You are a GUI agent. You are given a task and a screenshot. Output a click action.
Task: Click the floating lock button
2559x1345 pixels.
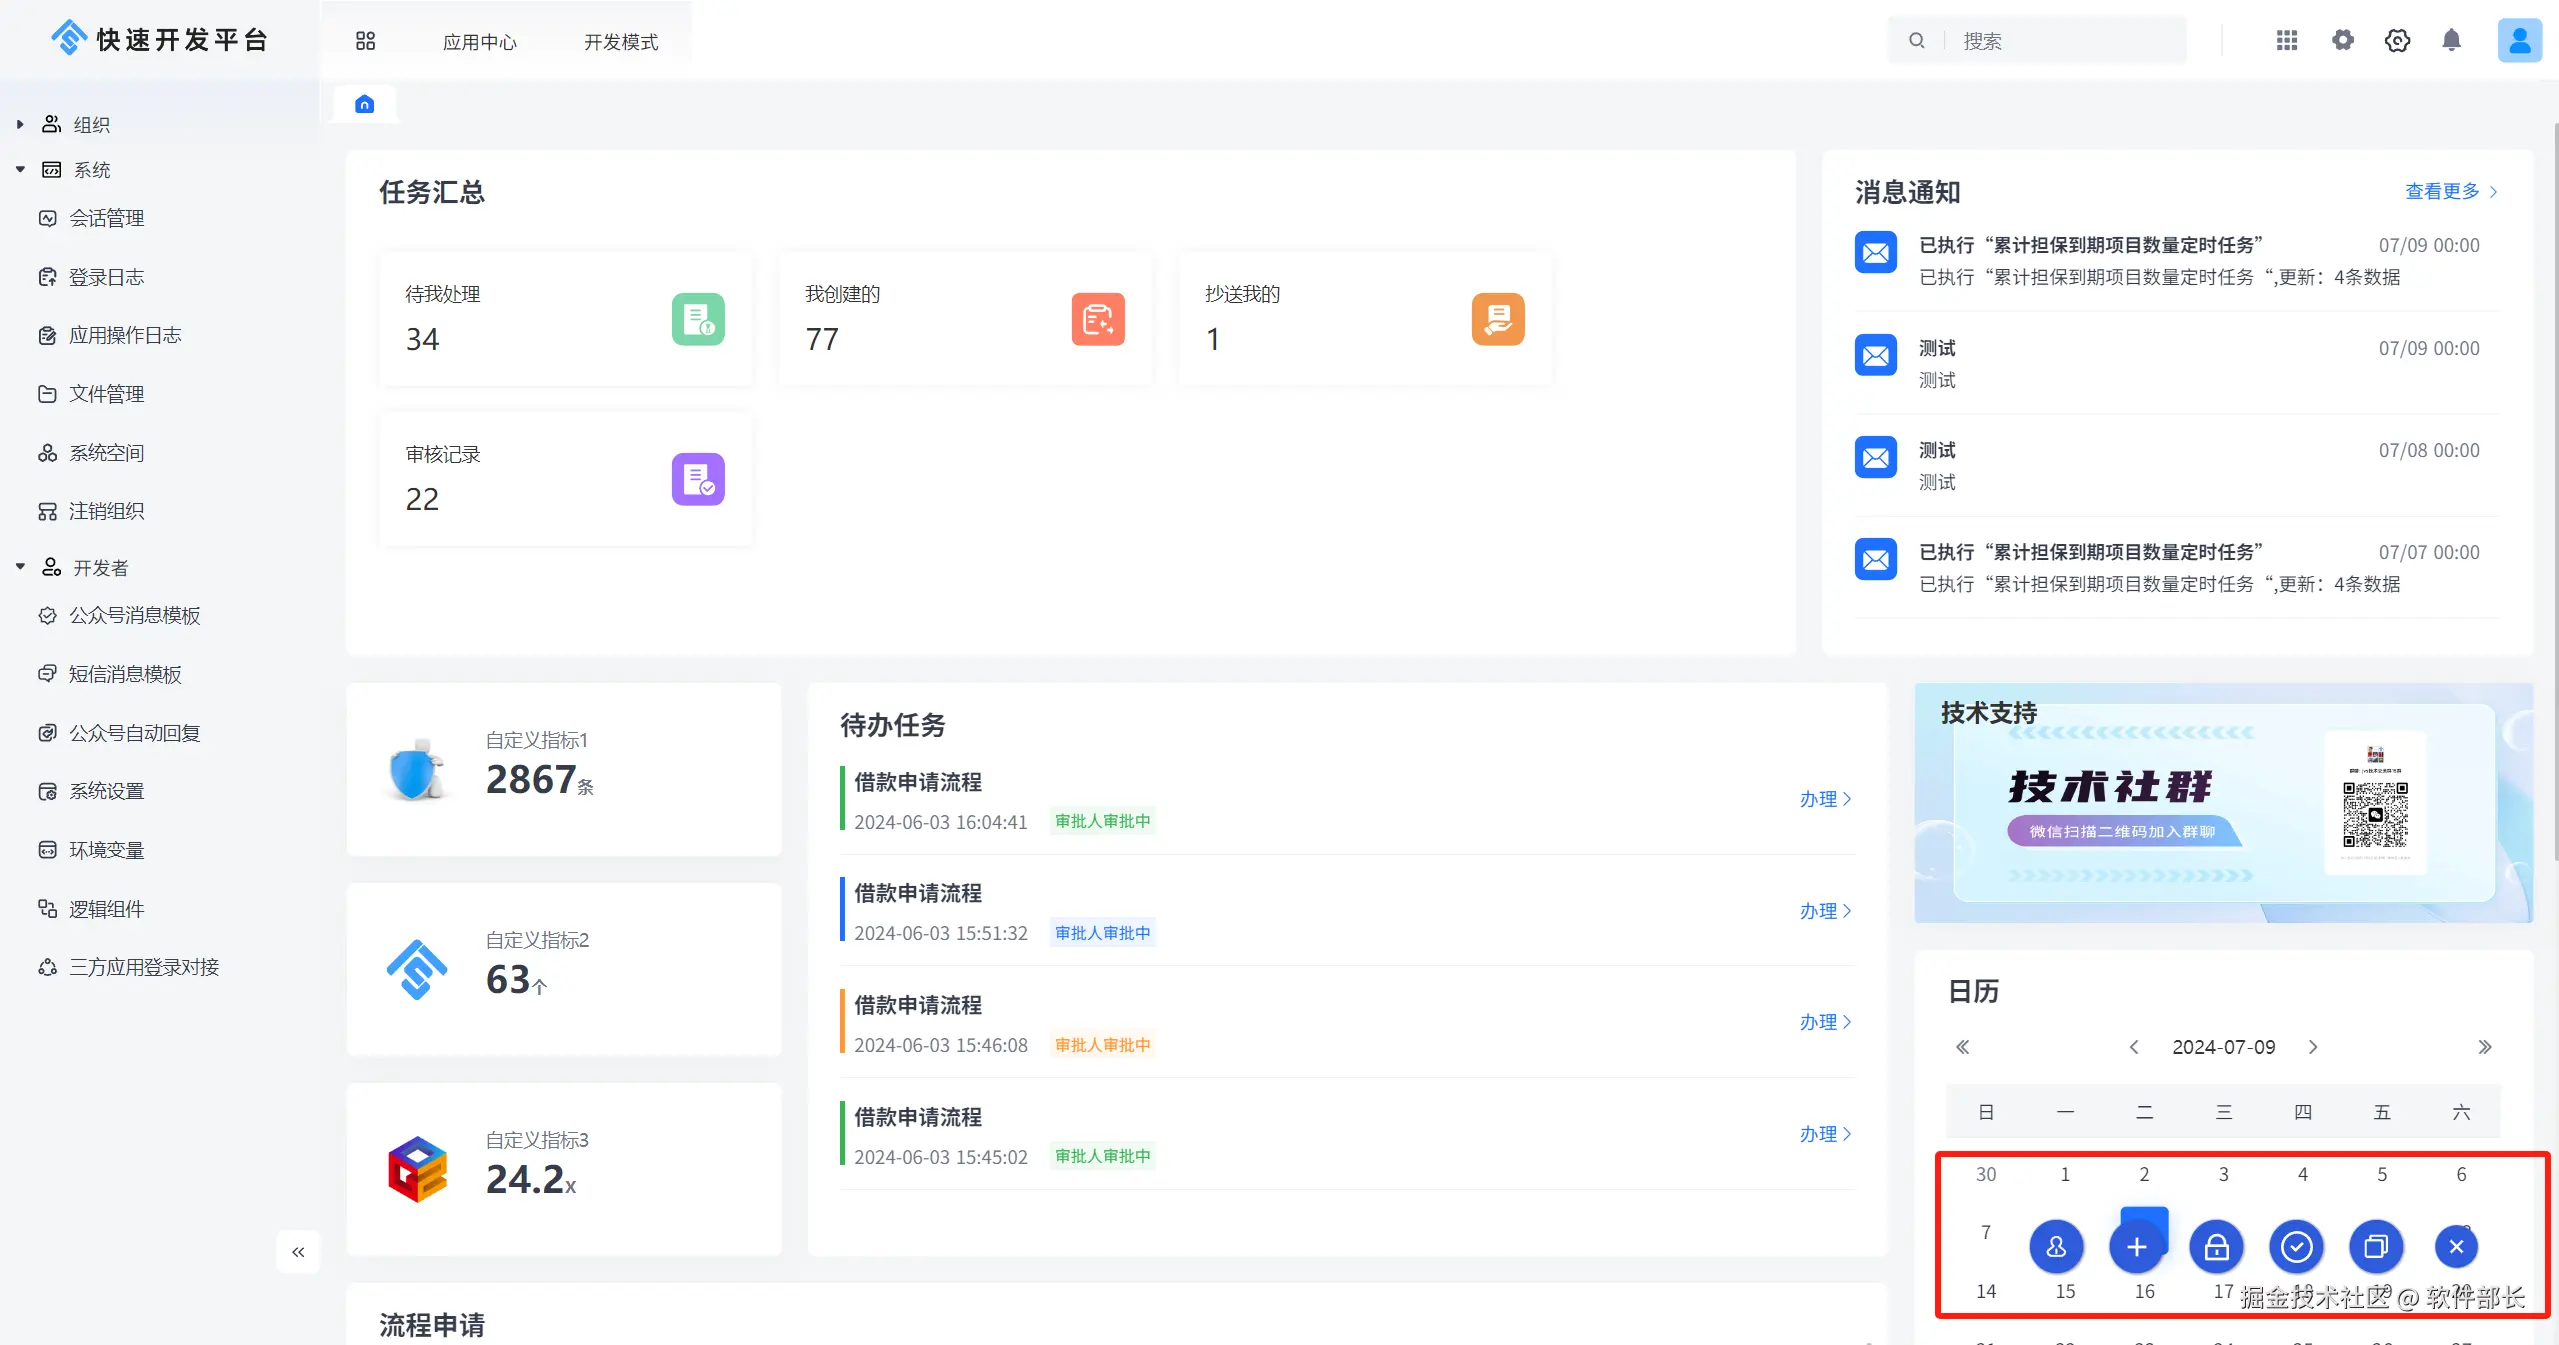[2216, 1247]
